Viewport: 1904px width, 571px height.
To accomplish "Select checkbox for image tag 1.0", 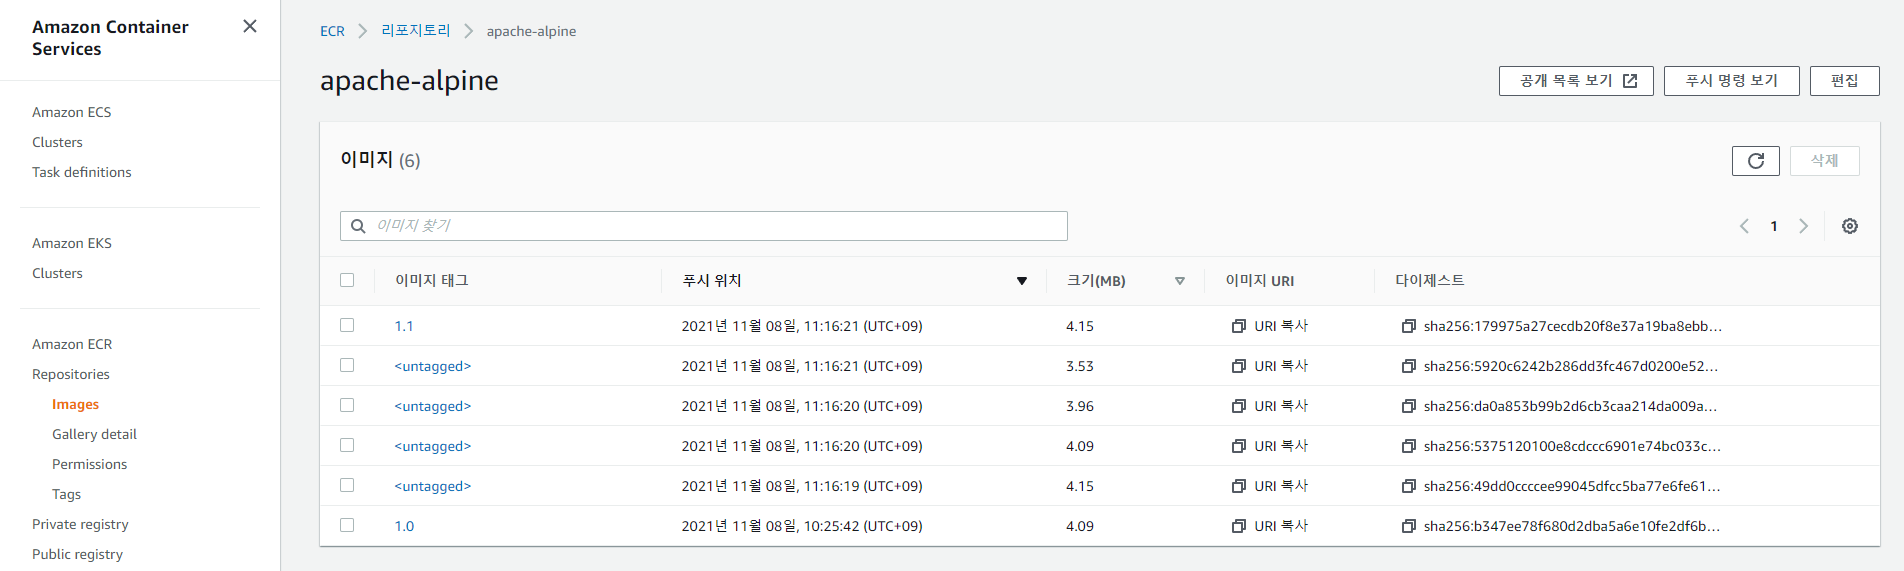I will pyautogui.click(x=347, y=525).
